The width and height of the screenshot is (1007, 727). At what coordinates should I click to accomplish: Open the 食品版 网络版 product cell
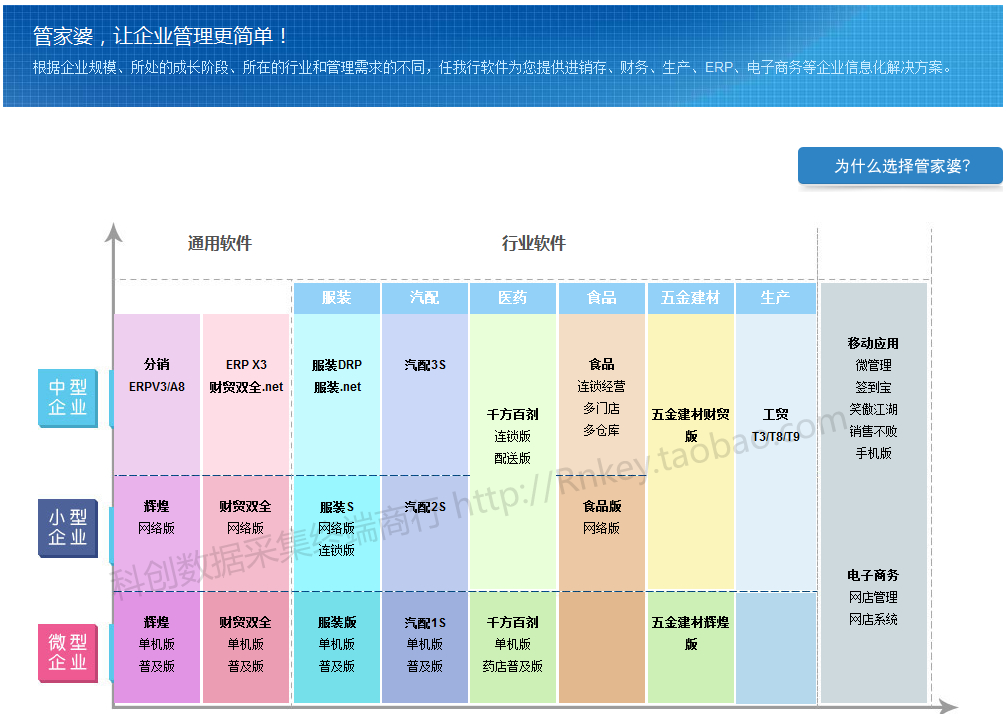pos(601,517)
